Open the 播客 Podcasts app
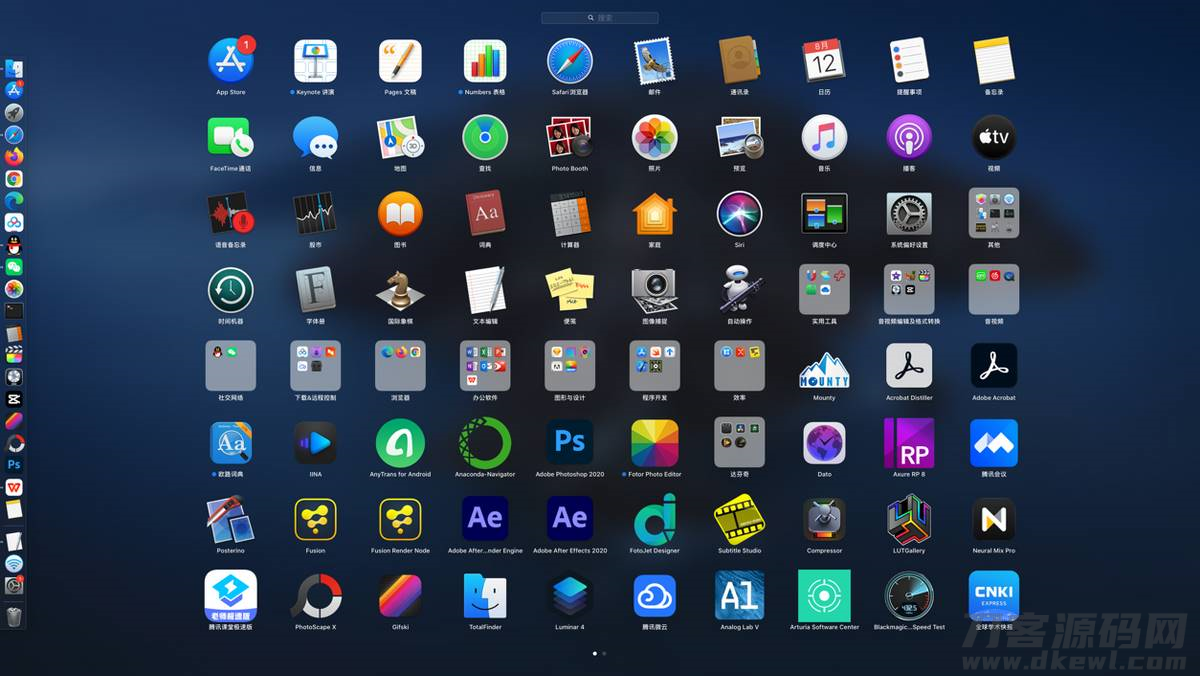The image size is (1200, 676). [x=909, y=138]
